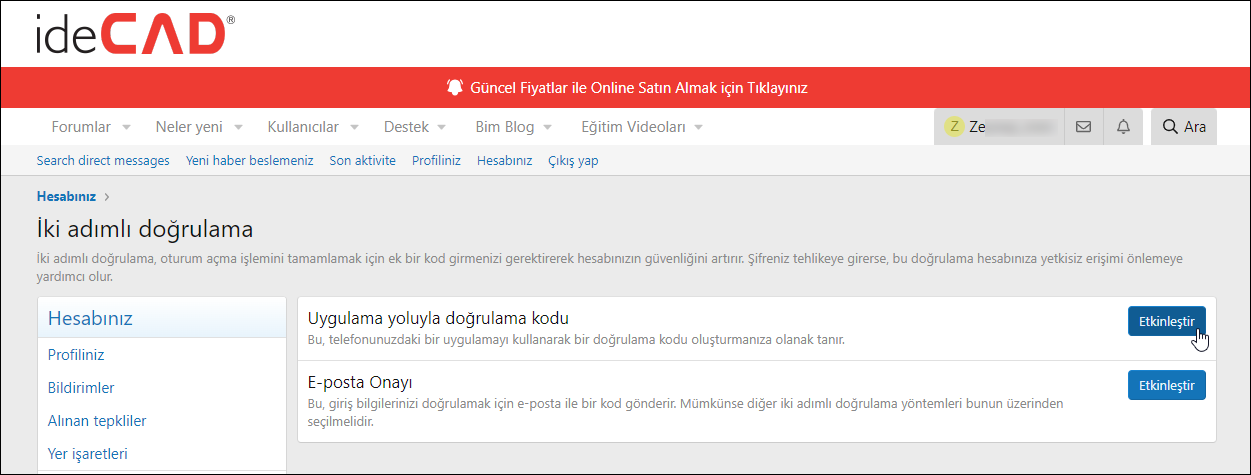Viewport: 1251px width, 475px height.
Task: Click the notifications bell icon
Action: [x=1123, y=127]
